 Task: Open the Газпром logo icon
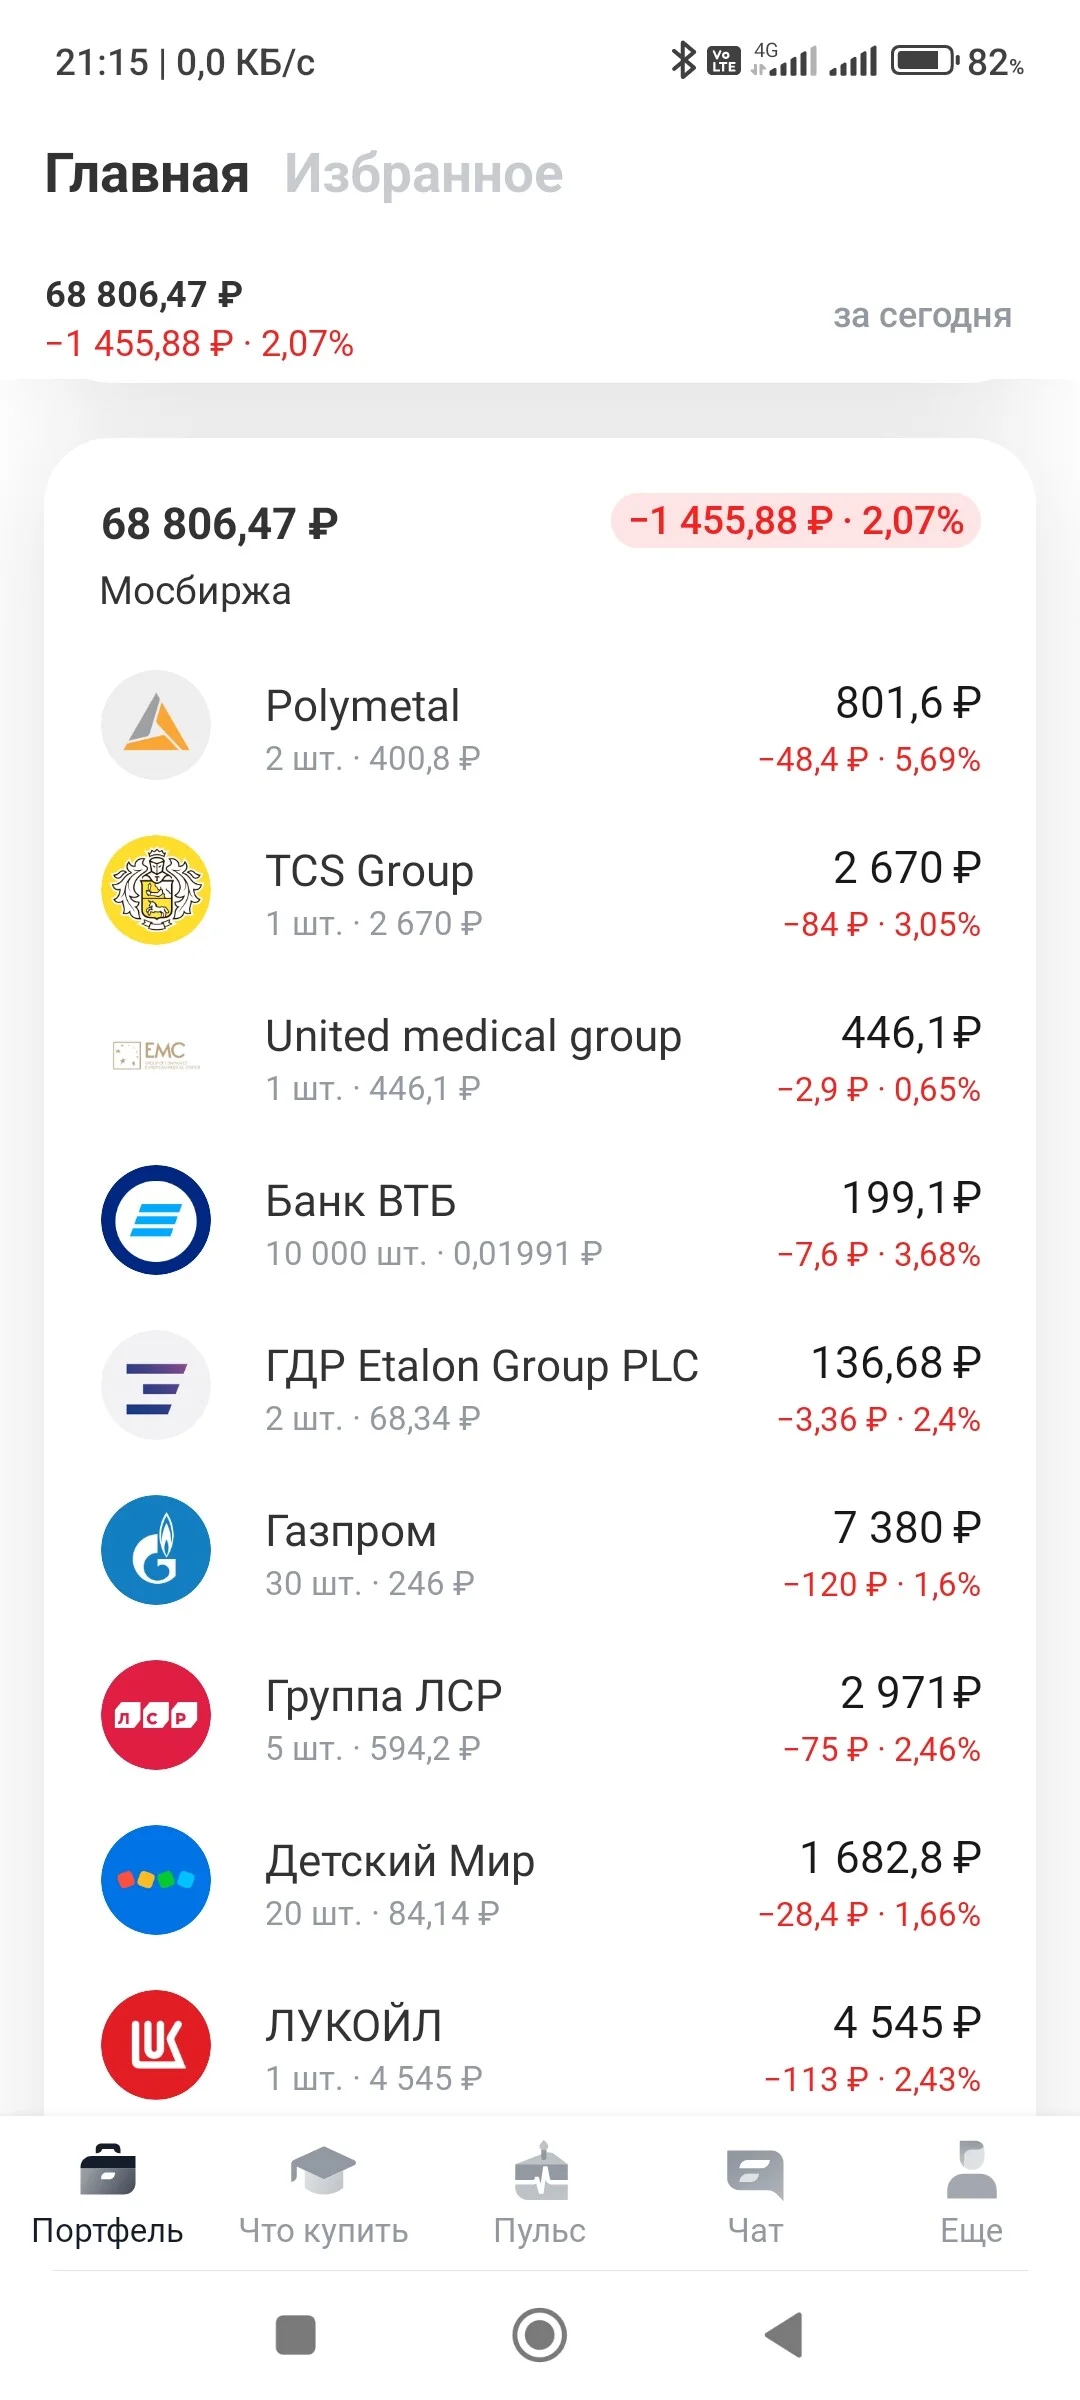156,1550
